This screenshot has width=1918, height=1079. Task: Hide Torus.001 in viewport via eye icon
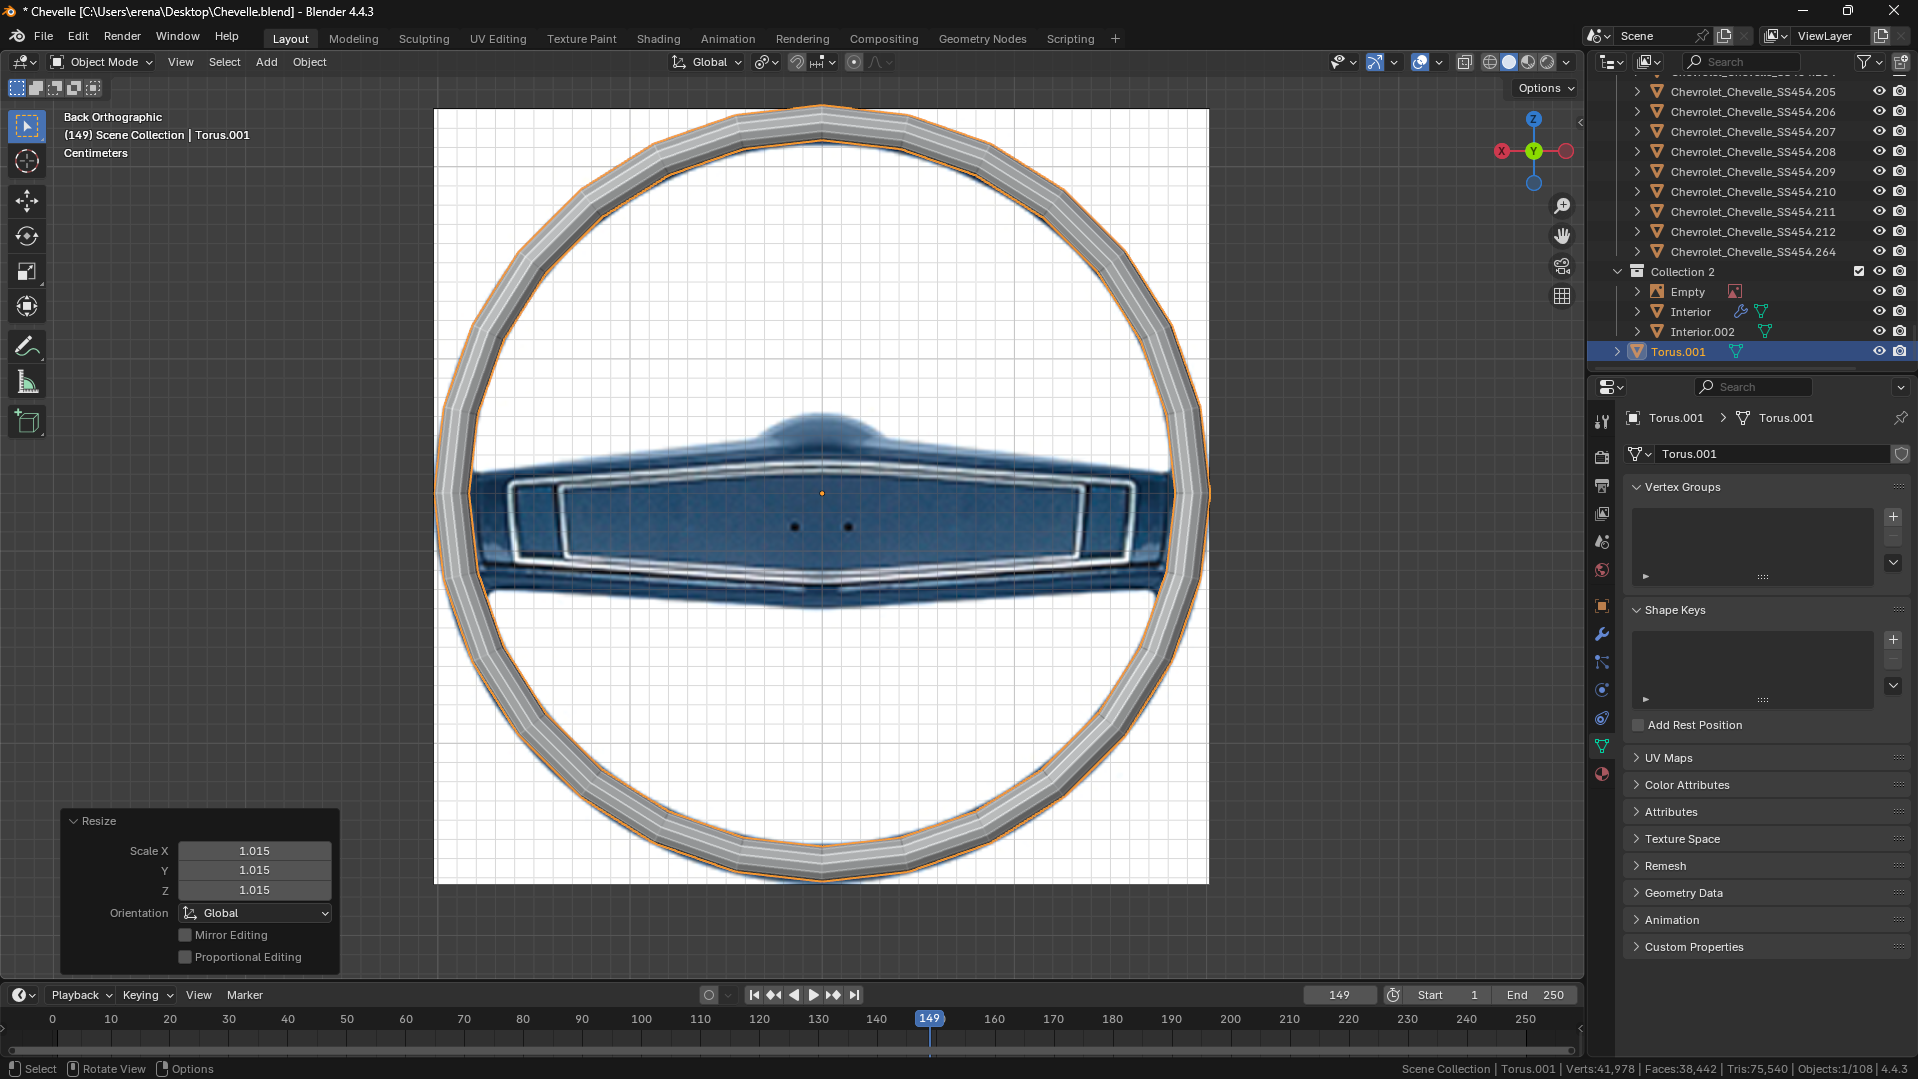click(1879, 351)
